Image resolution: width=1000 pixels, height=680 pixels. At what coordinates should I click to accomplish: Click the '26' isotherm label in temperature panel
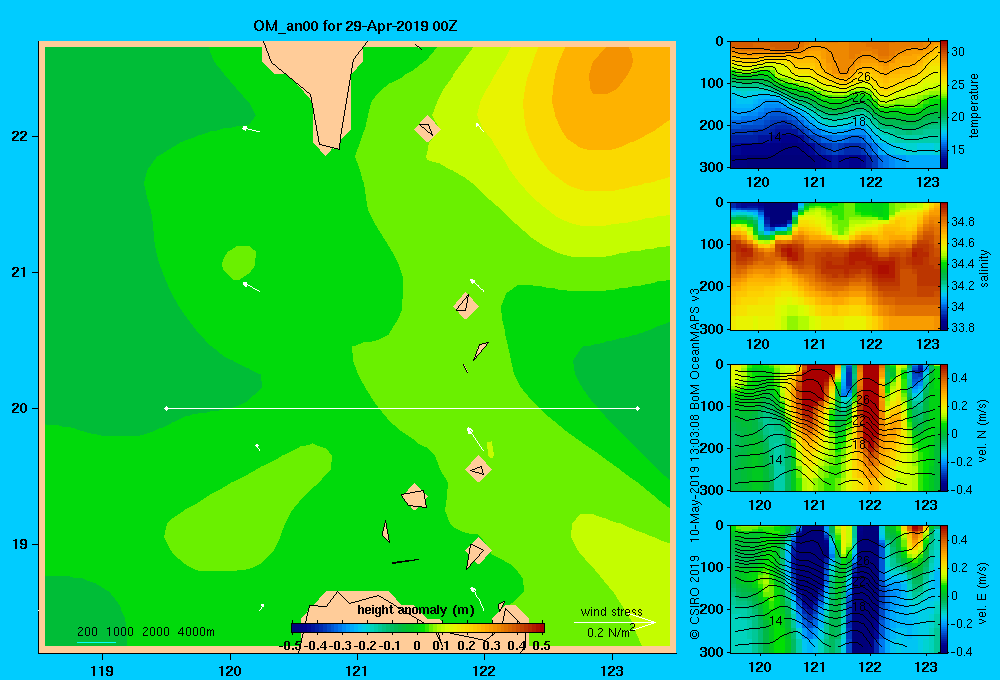(864, 77)
